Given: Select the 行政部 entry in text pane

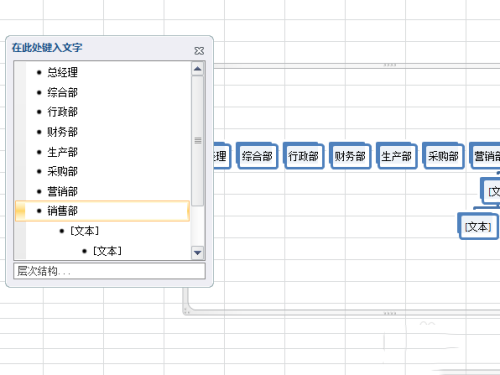Looking at the screenshot, I should click(x=62, y=112).
